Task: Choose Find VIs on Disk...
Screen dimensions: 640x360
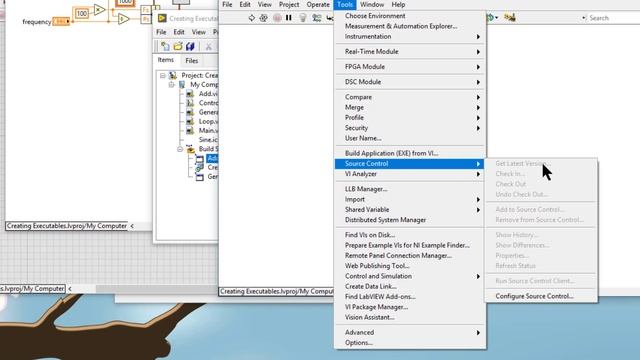Action: coord(370,235)
